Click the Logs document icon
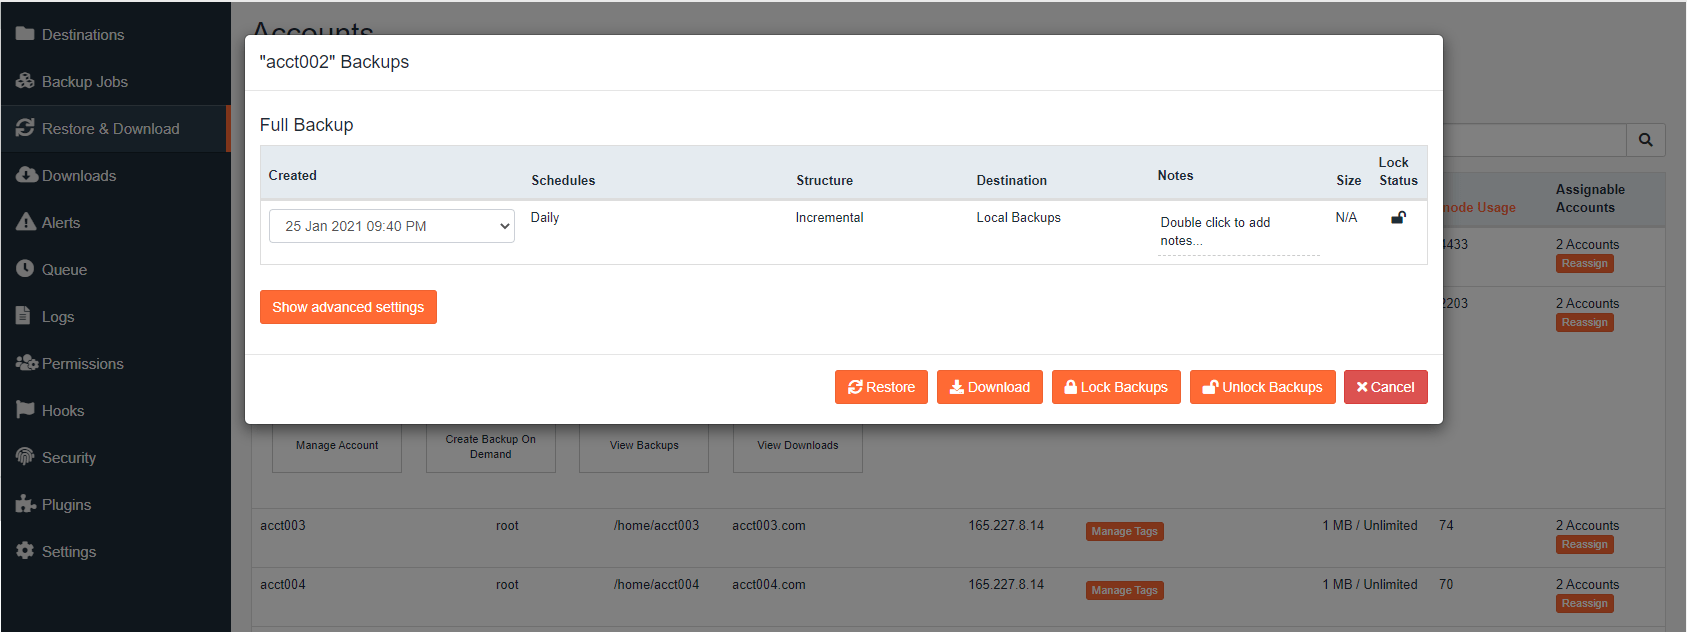This screenshot has width=1687, height=632. [x=23, y=316]
